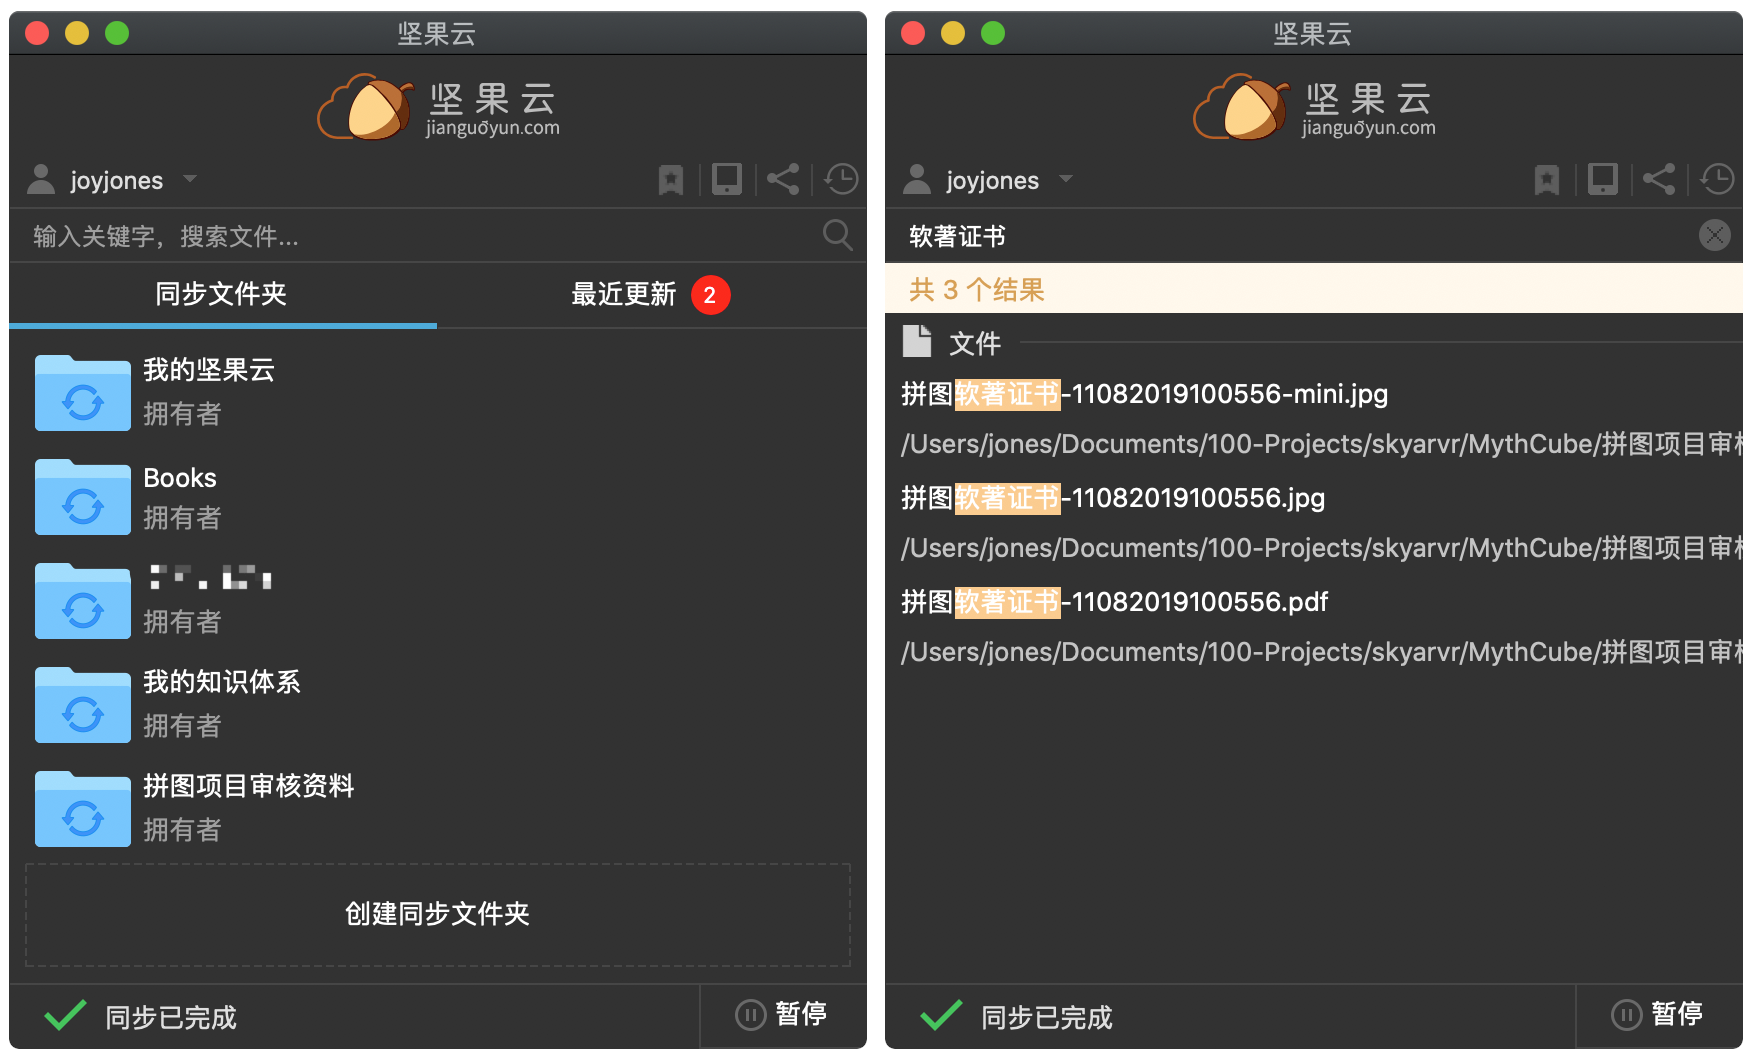
Task: Click bookmark icon in right window toolbar
Action: click(x=1546, y=180)
